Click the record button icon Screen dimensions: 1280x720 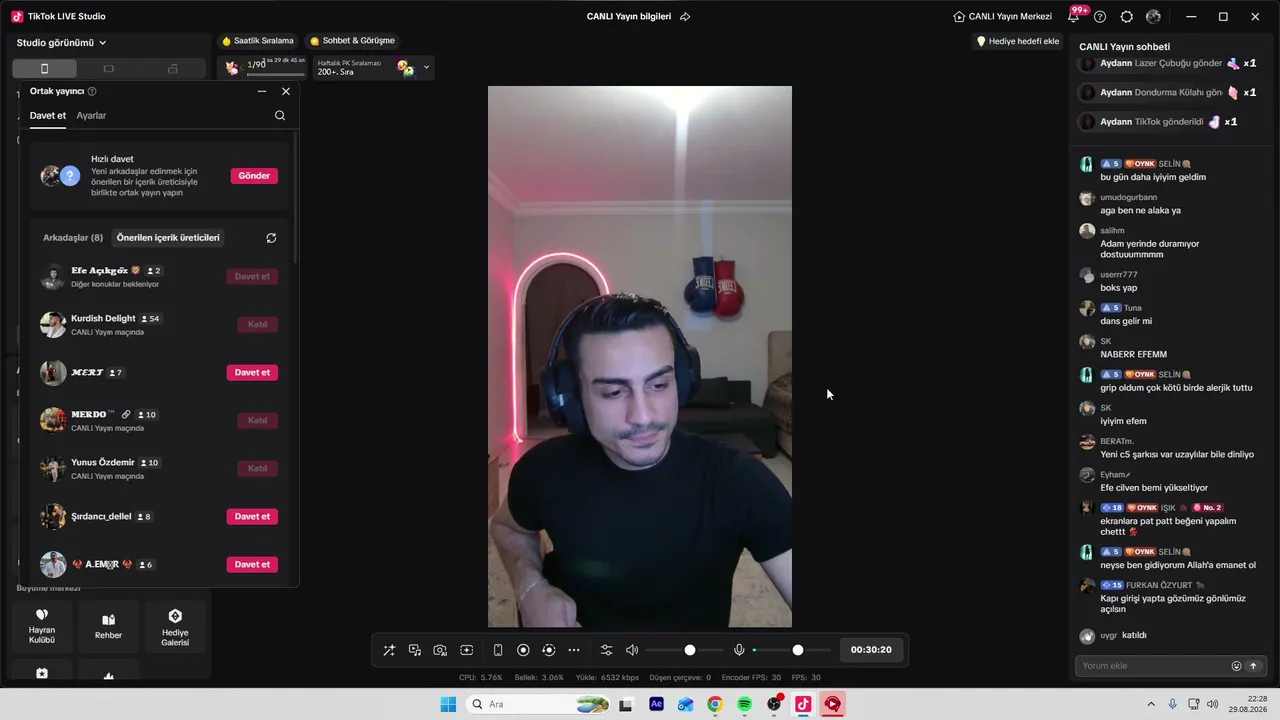523,650
